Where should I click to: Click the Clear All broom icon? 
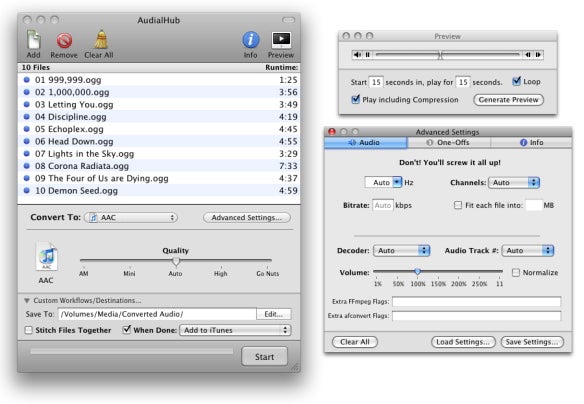(x=100, y=39)
